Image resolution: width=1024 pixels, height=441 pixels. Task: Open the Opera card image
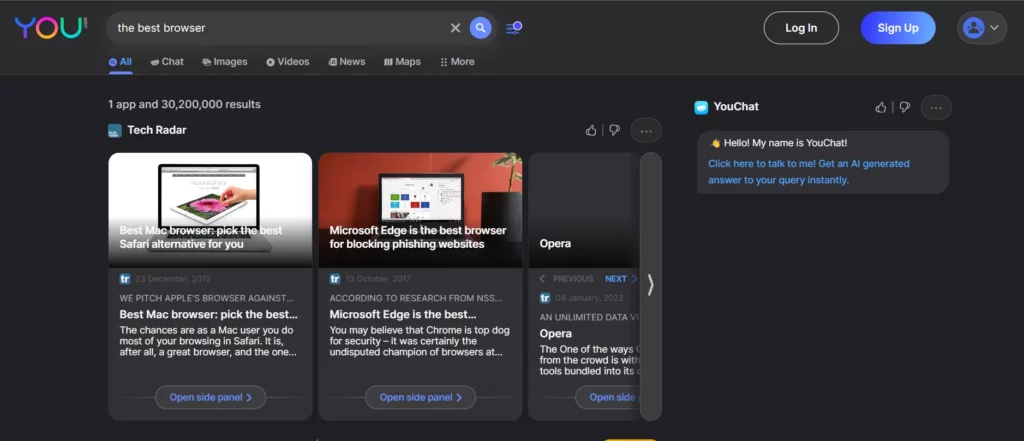coord(584,210)
